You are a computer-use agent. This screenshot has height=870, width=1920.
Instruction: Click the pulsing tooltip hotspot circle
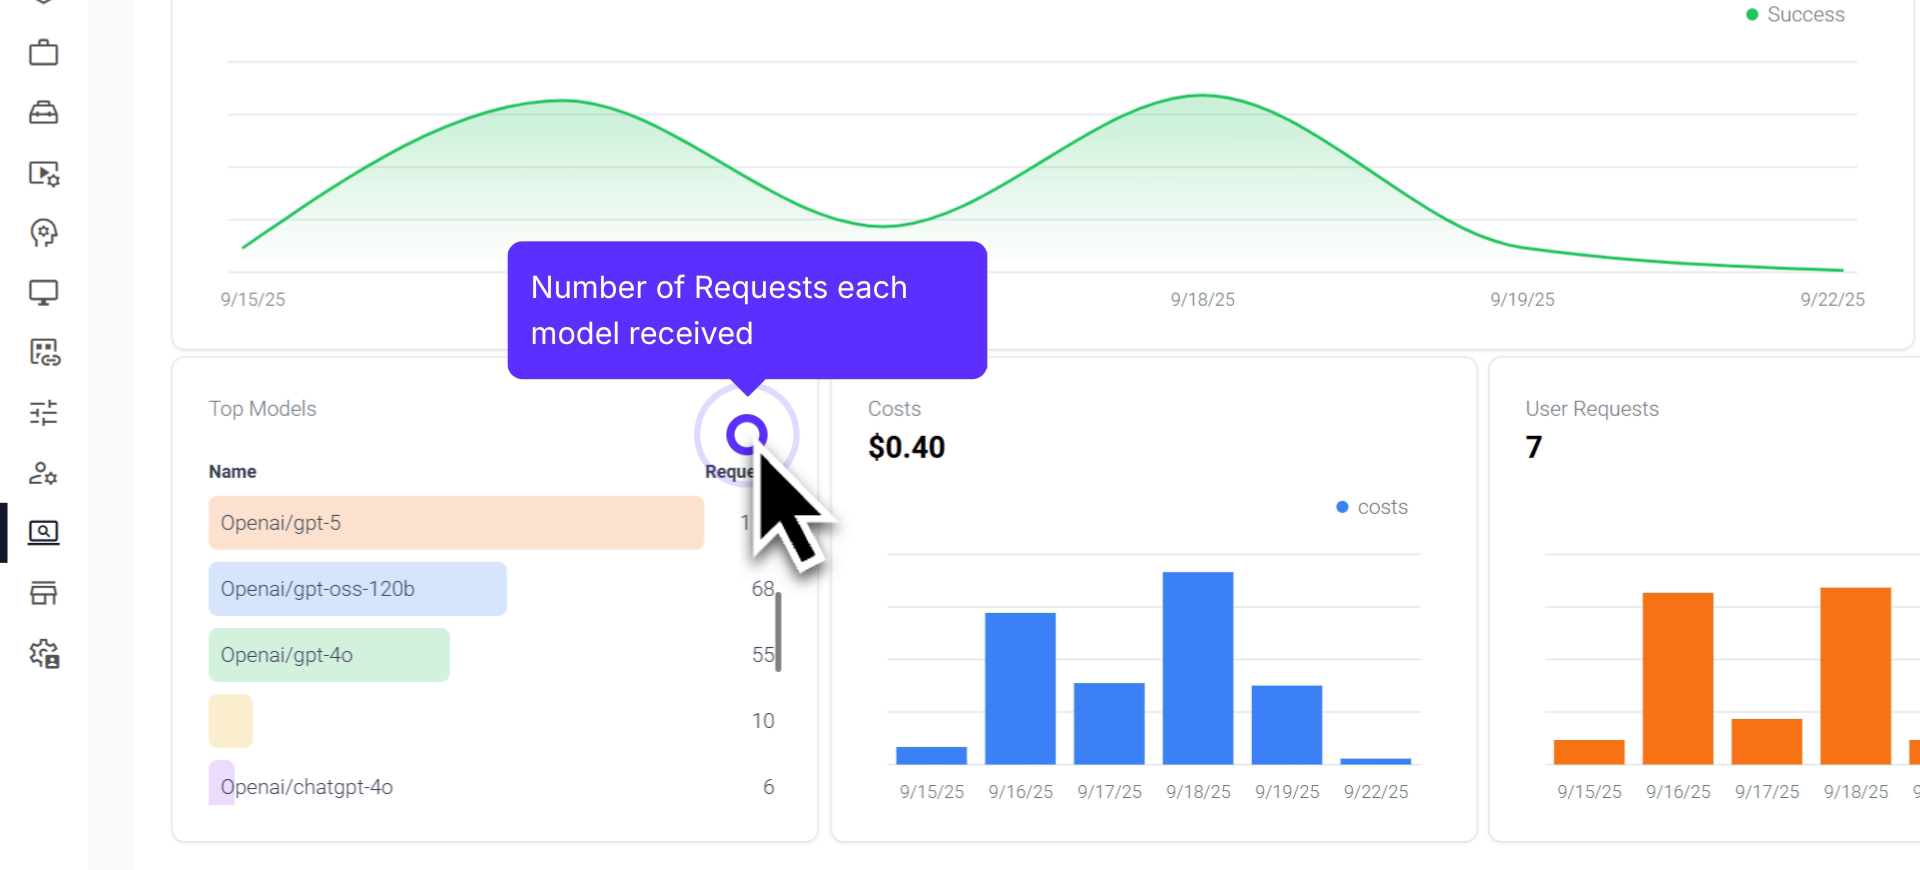(746, 434)
